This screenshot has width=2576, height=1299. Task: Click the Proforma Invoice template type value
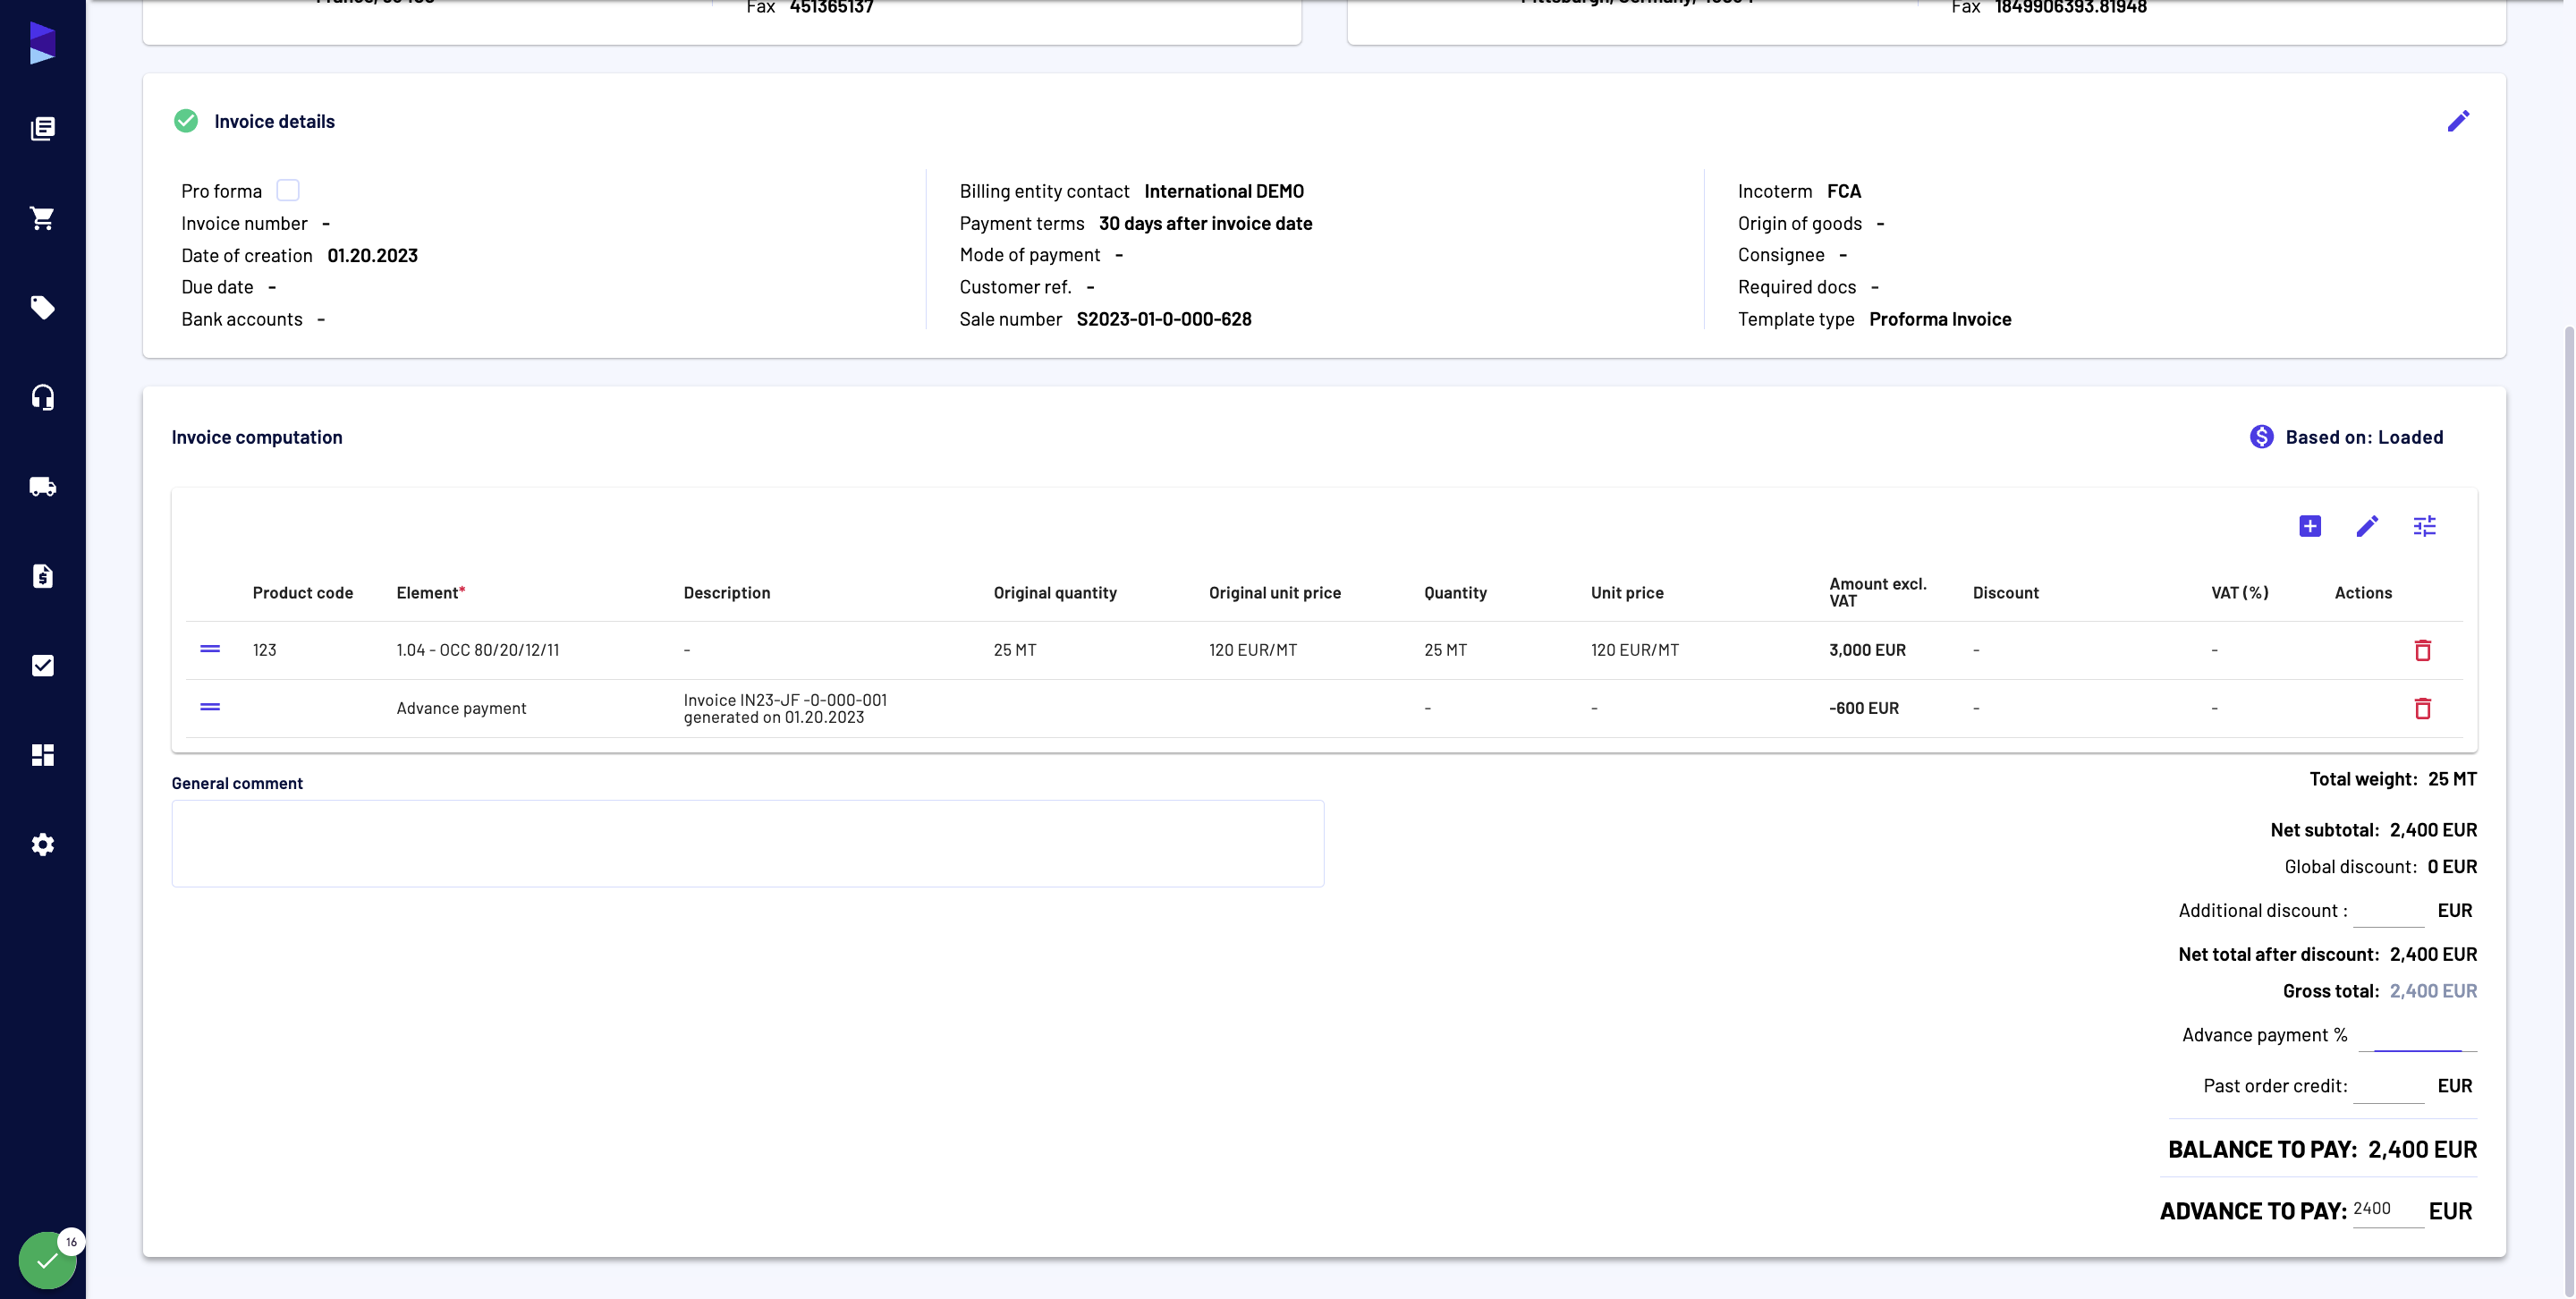click(1940, 319)
